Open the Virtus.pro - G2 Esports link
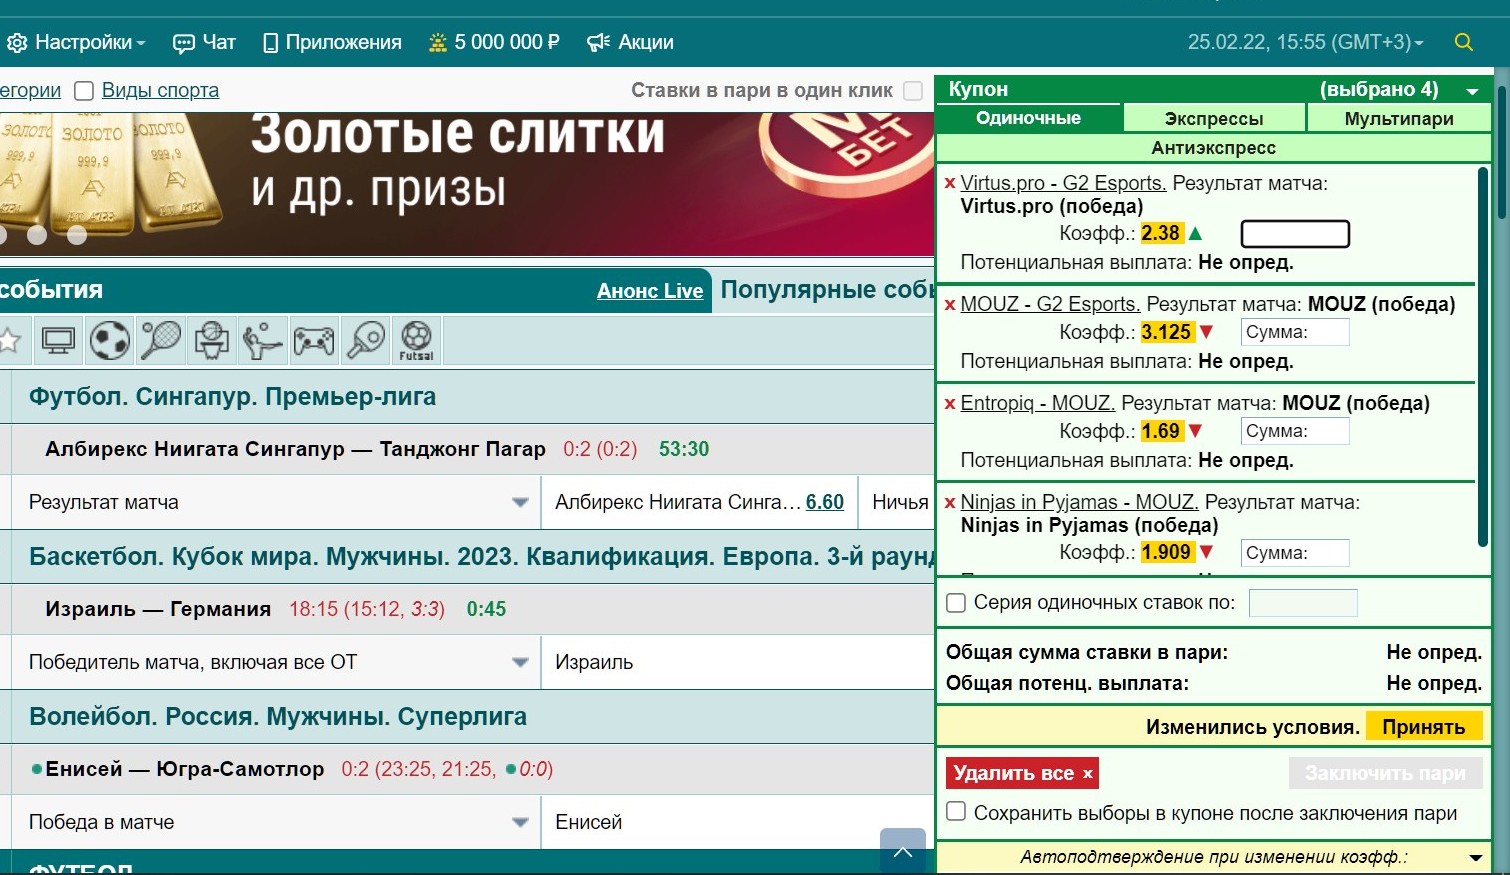This screenshot has height=875, width=1510. pos(1063,183)
